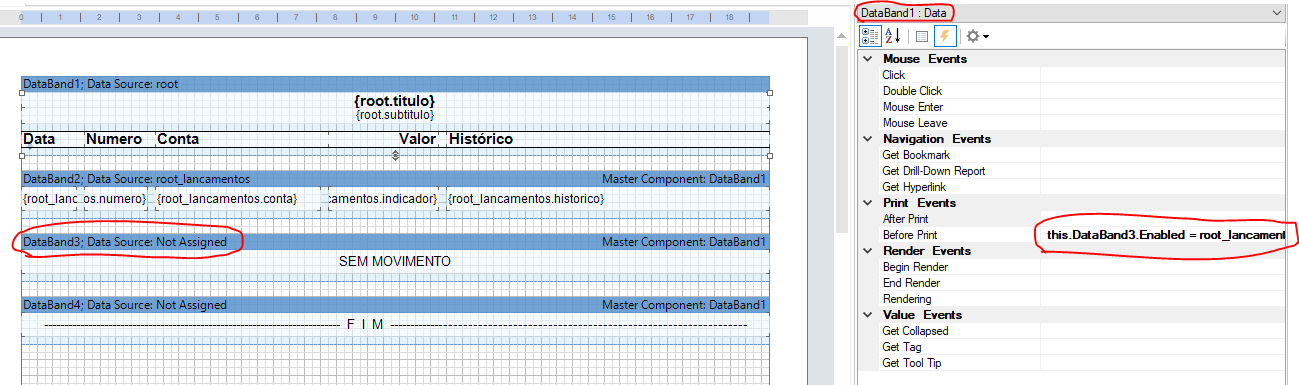Select the DataBand3 Not Assigned header
The height and width of the screenshot is (385, 1299).
pyautogui.click(x=396, y=242)
